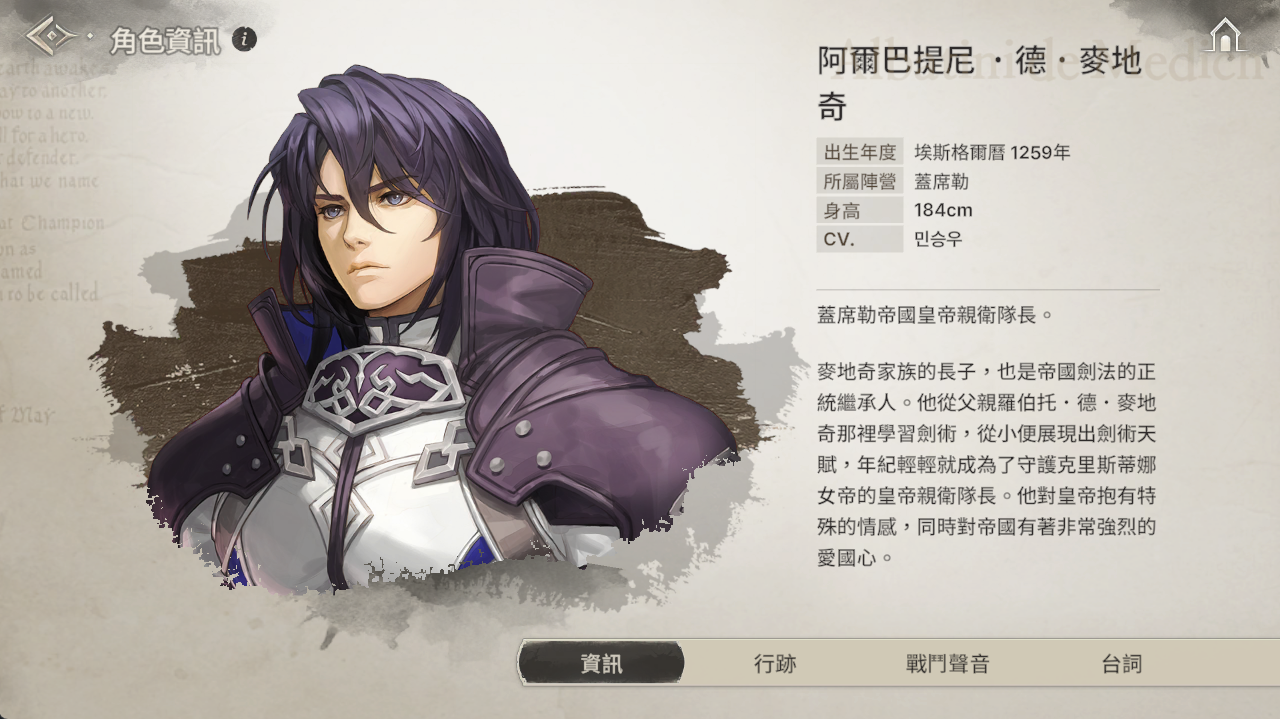The width and height of the screenshot is (1280, 719).
Task: Open the info icon beside 角色資訊
Action: tap(244, 40)
